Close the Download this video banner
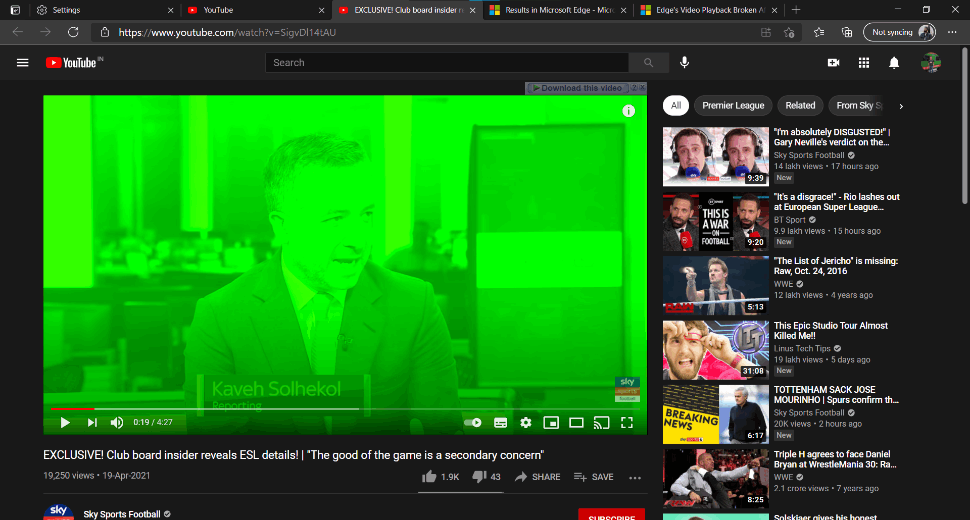 pos(642,88)
